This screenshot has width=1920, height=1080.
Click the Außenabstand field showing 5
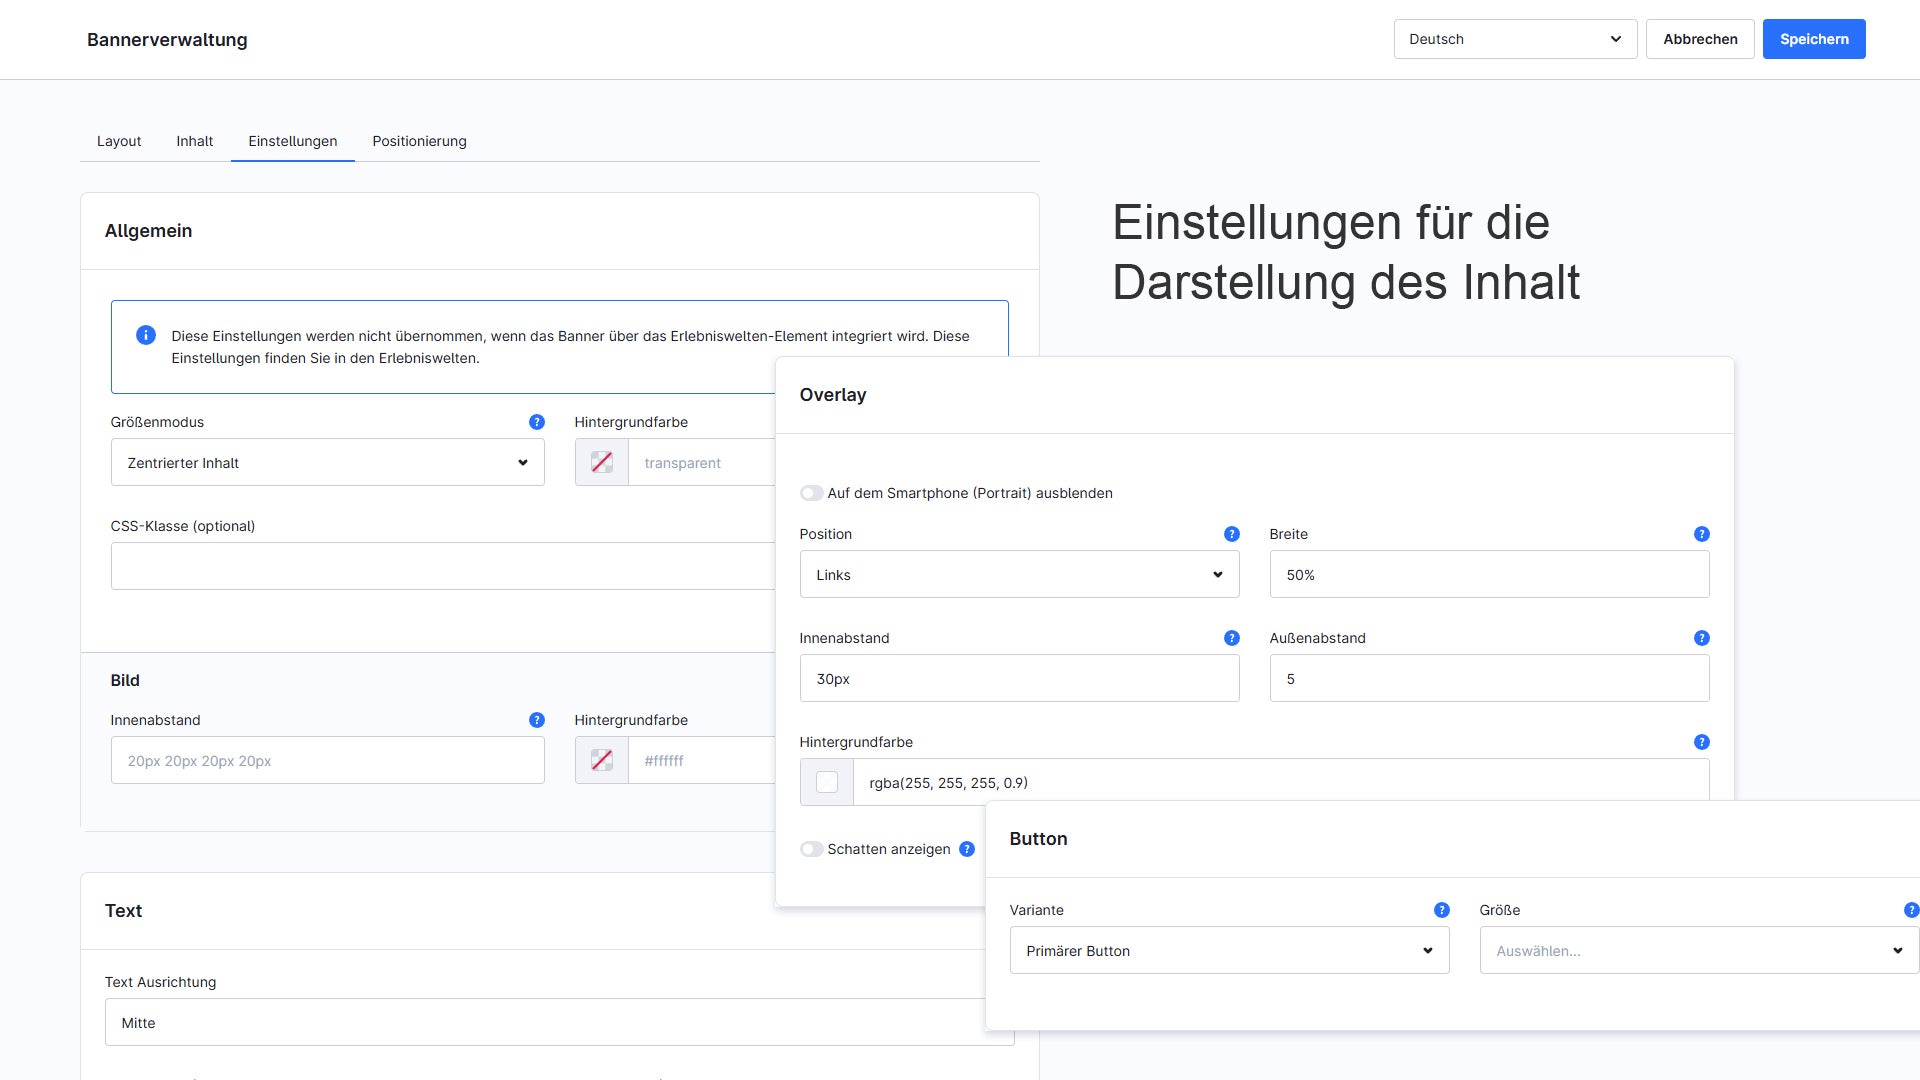(x=1490, y=678)
